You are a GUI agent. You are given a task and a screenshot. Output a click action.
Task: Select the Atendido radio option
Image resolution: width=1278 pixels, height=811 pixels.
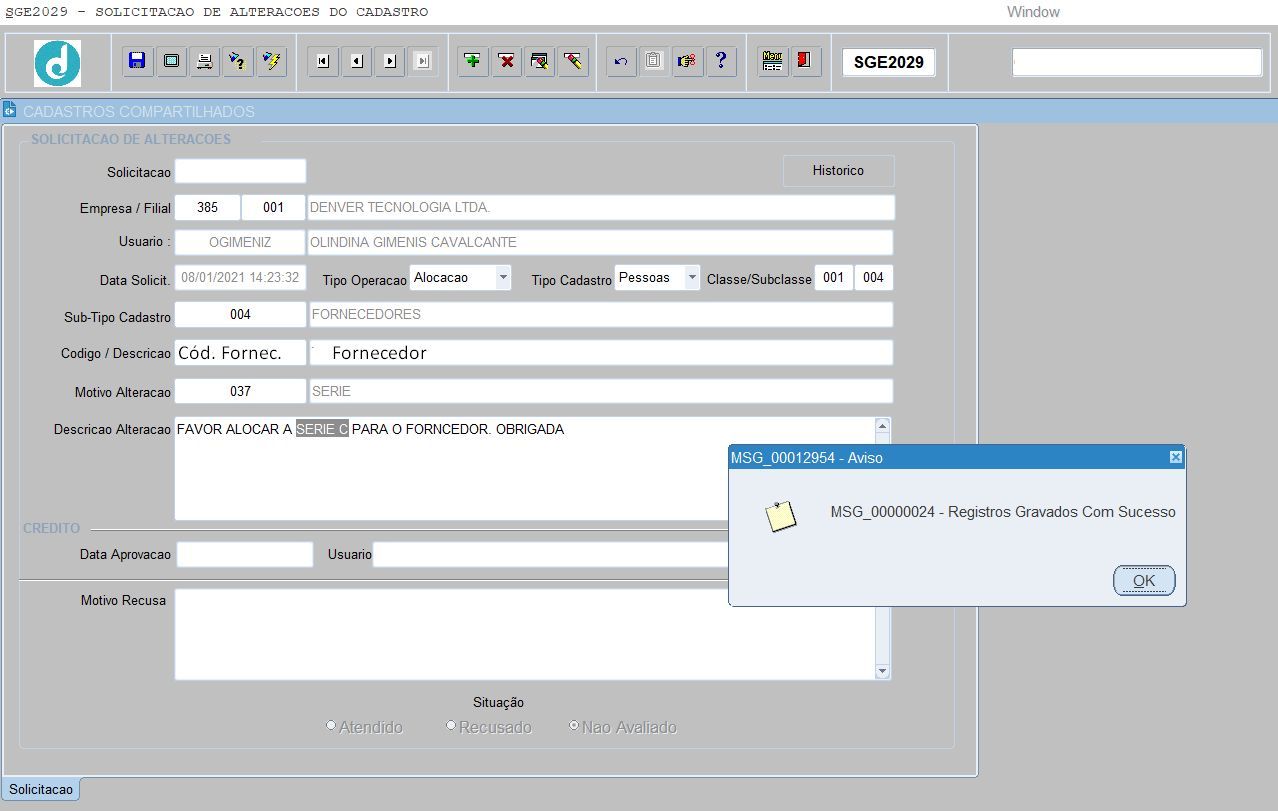(331, 726)
